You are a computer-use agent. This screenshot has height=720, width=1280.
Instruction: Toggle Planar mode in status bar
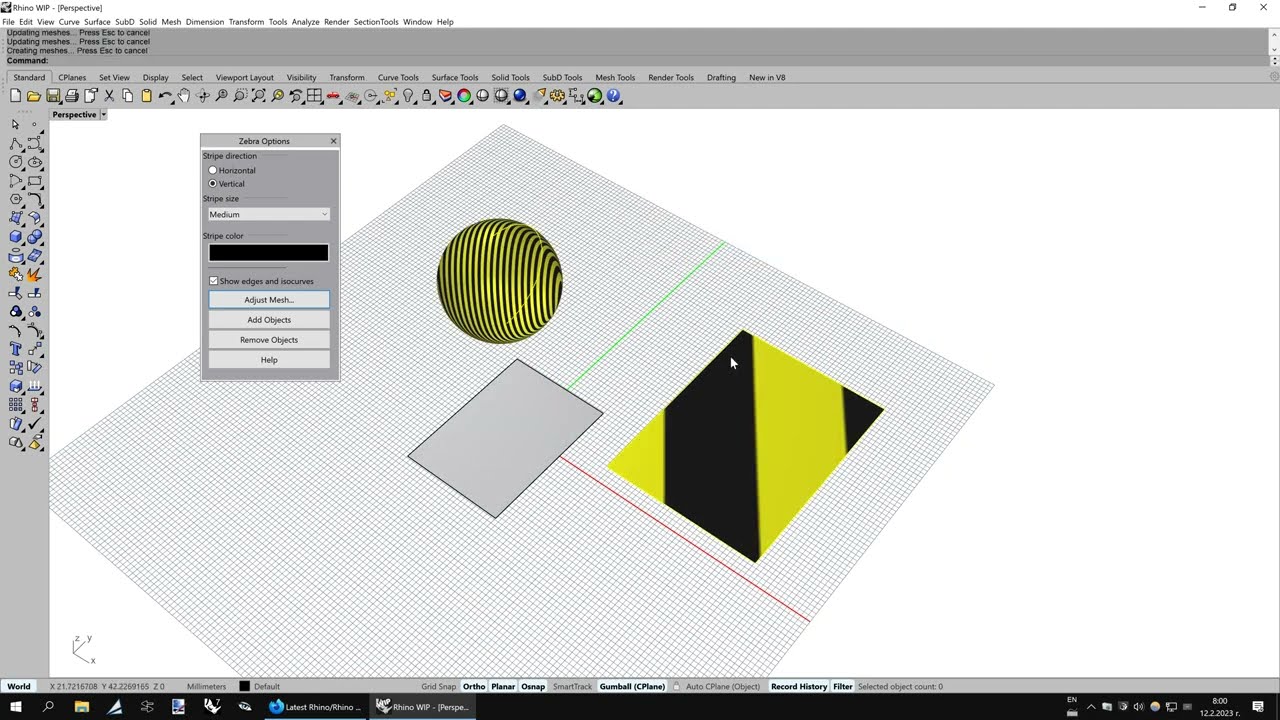pos(503,686)
